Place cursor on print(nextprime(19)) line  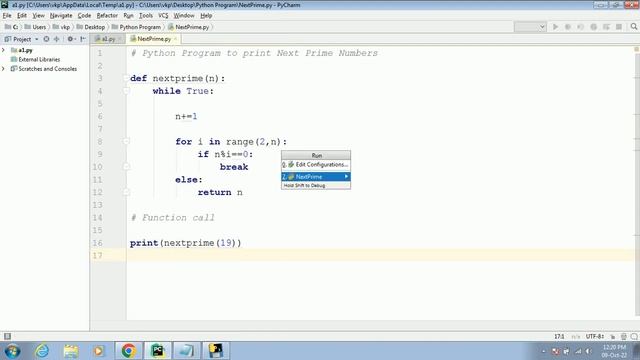(185, 243)
